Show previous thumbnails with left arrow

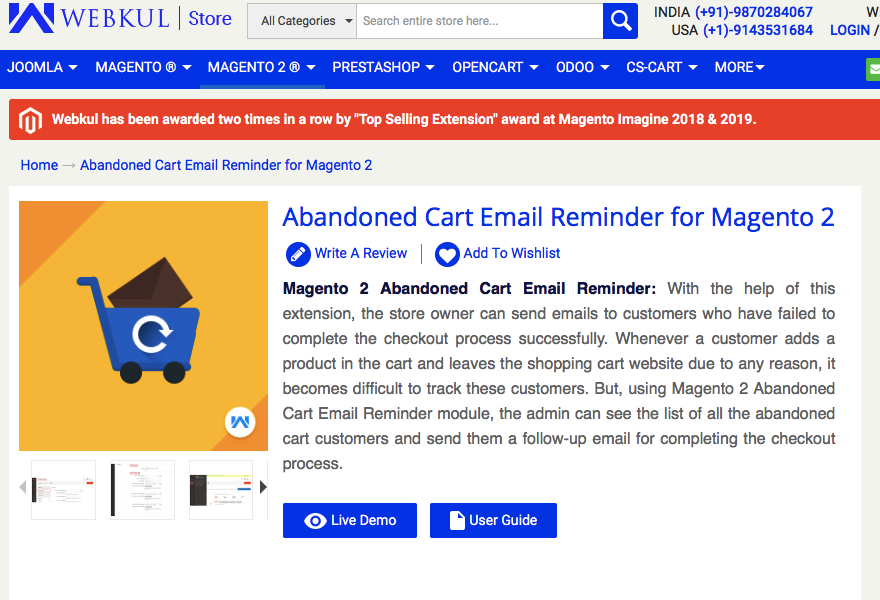point(23,487)
